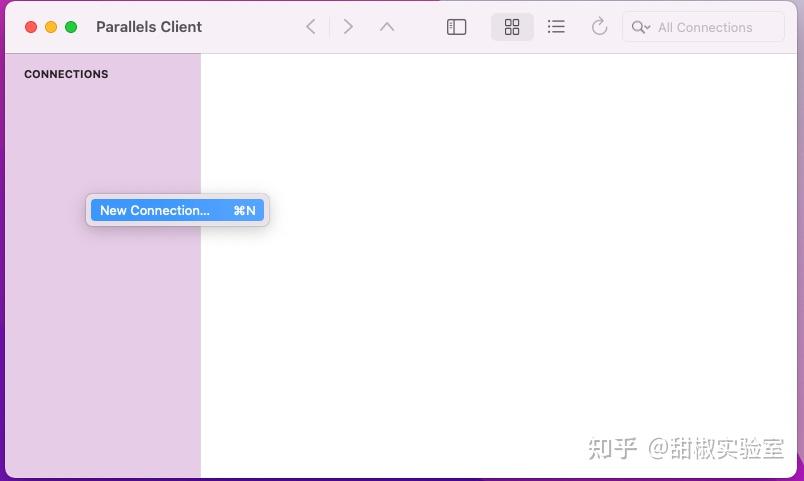Image resolution: width=804 pixels, height=481 pixels.
Task: Go forward with the right chevron arrow
Action: coord(348,27)
